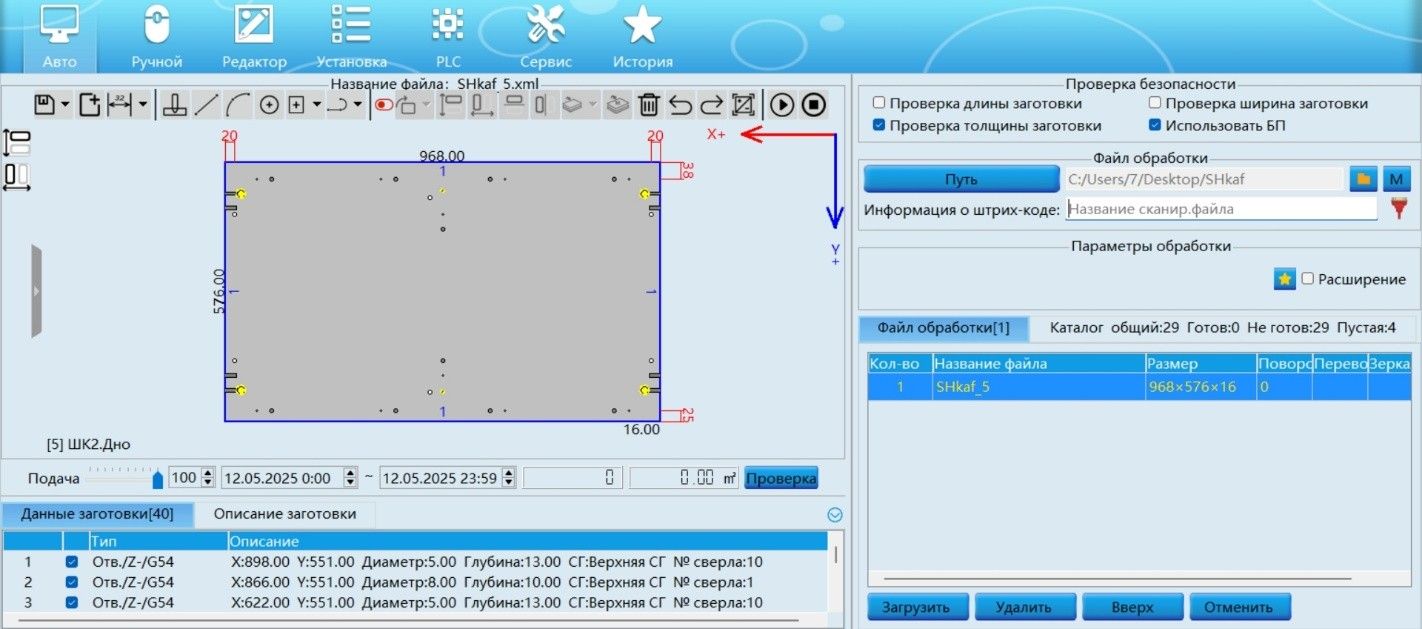Delete with the trash bin icon
Viewport: 1422px width, 629px height.
coord(649,104)
